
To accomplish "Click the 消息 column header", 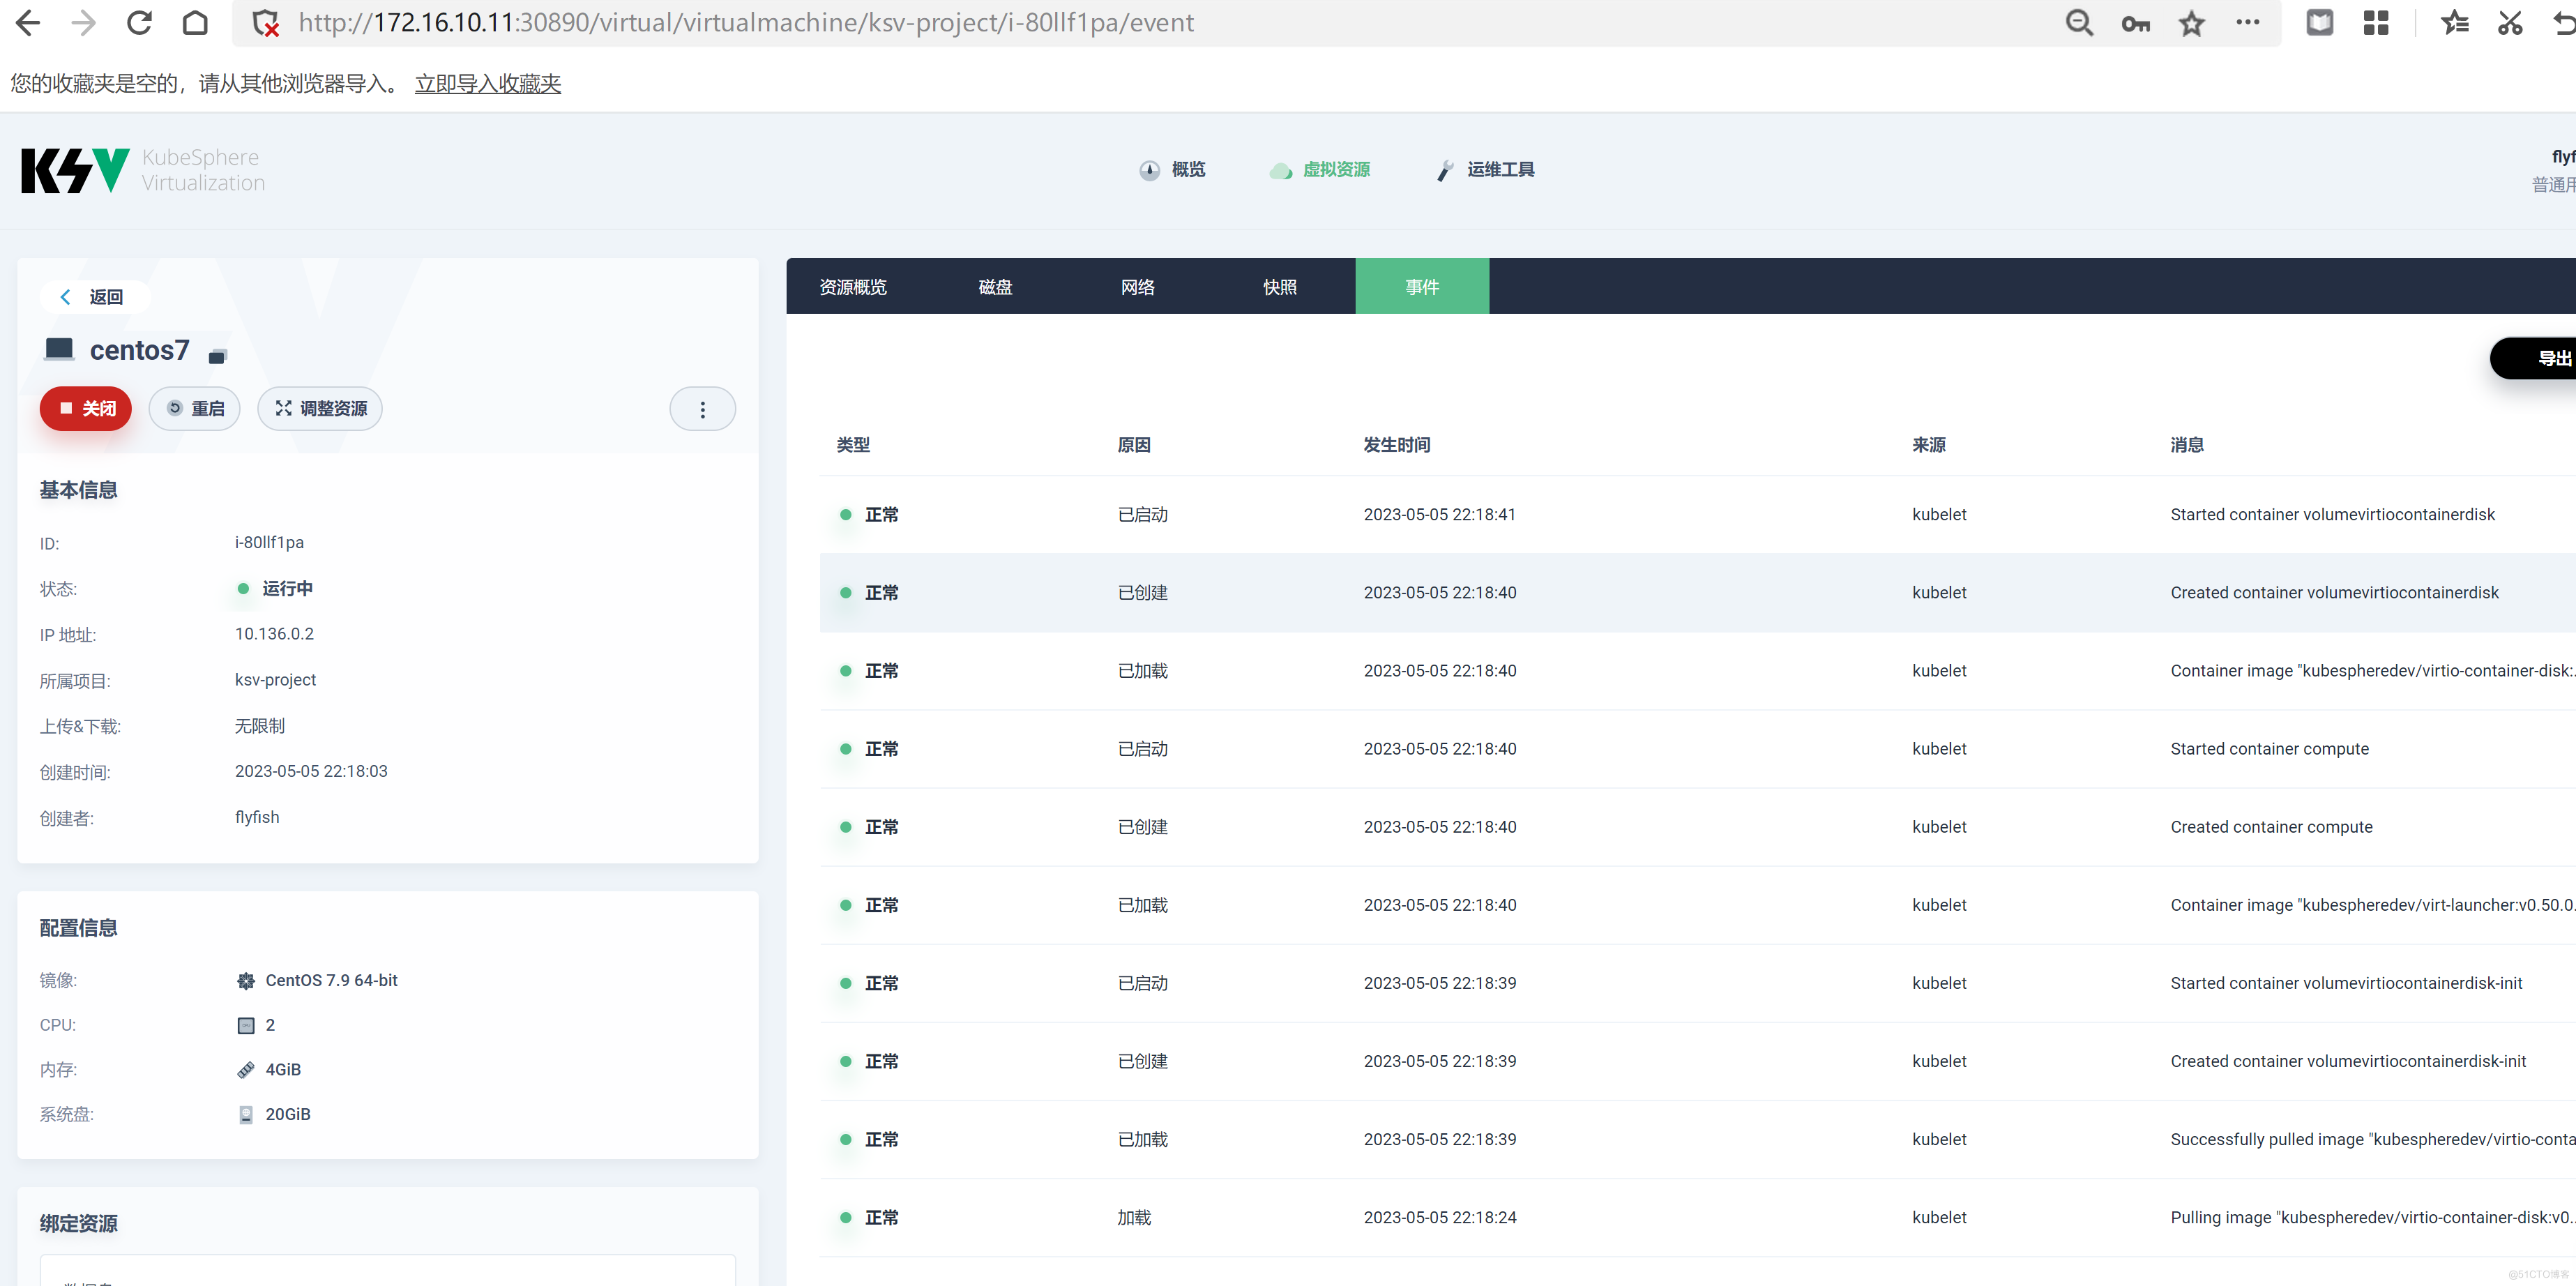I will (2187, 445).
